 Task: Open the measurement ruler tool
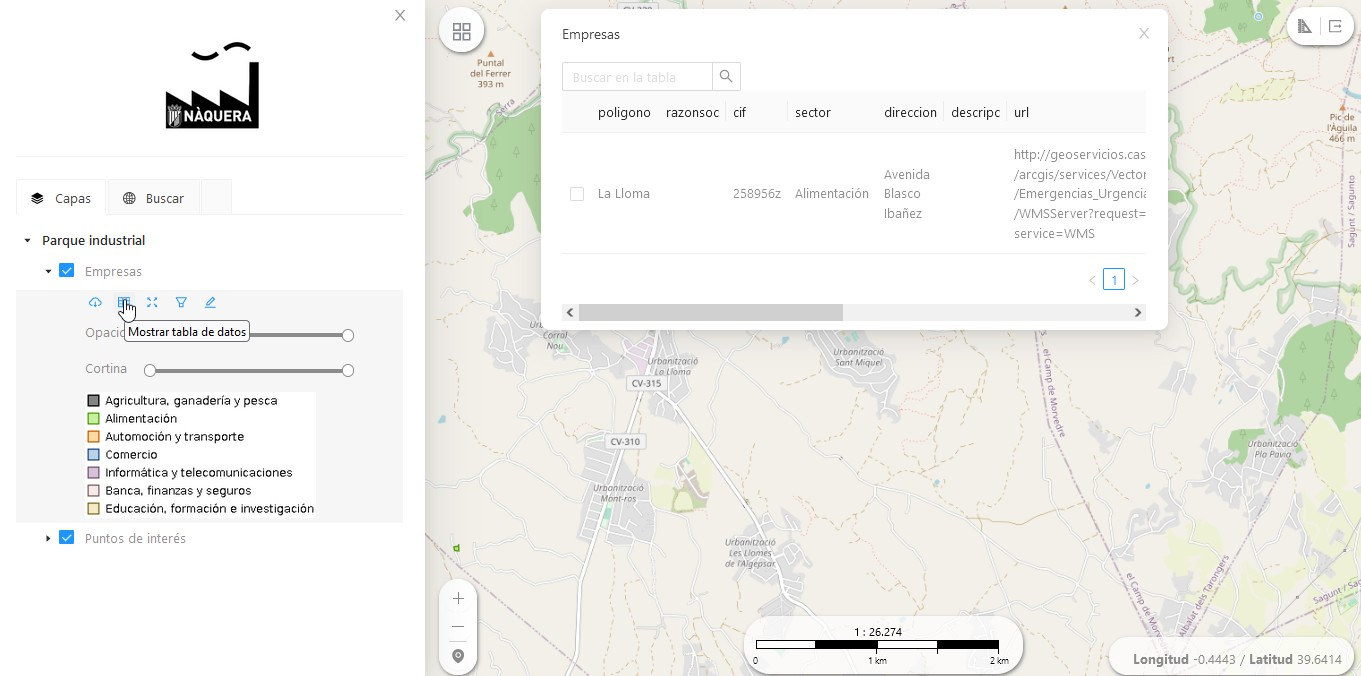[1304, 27]
